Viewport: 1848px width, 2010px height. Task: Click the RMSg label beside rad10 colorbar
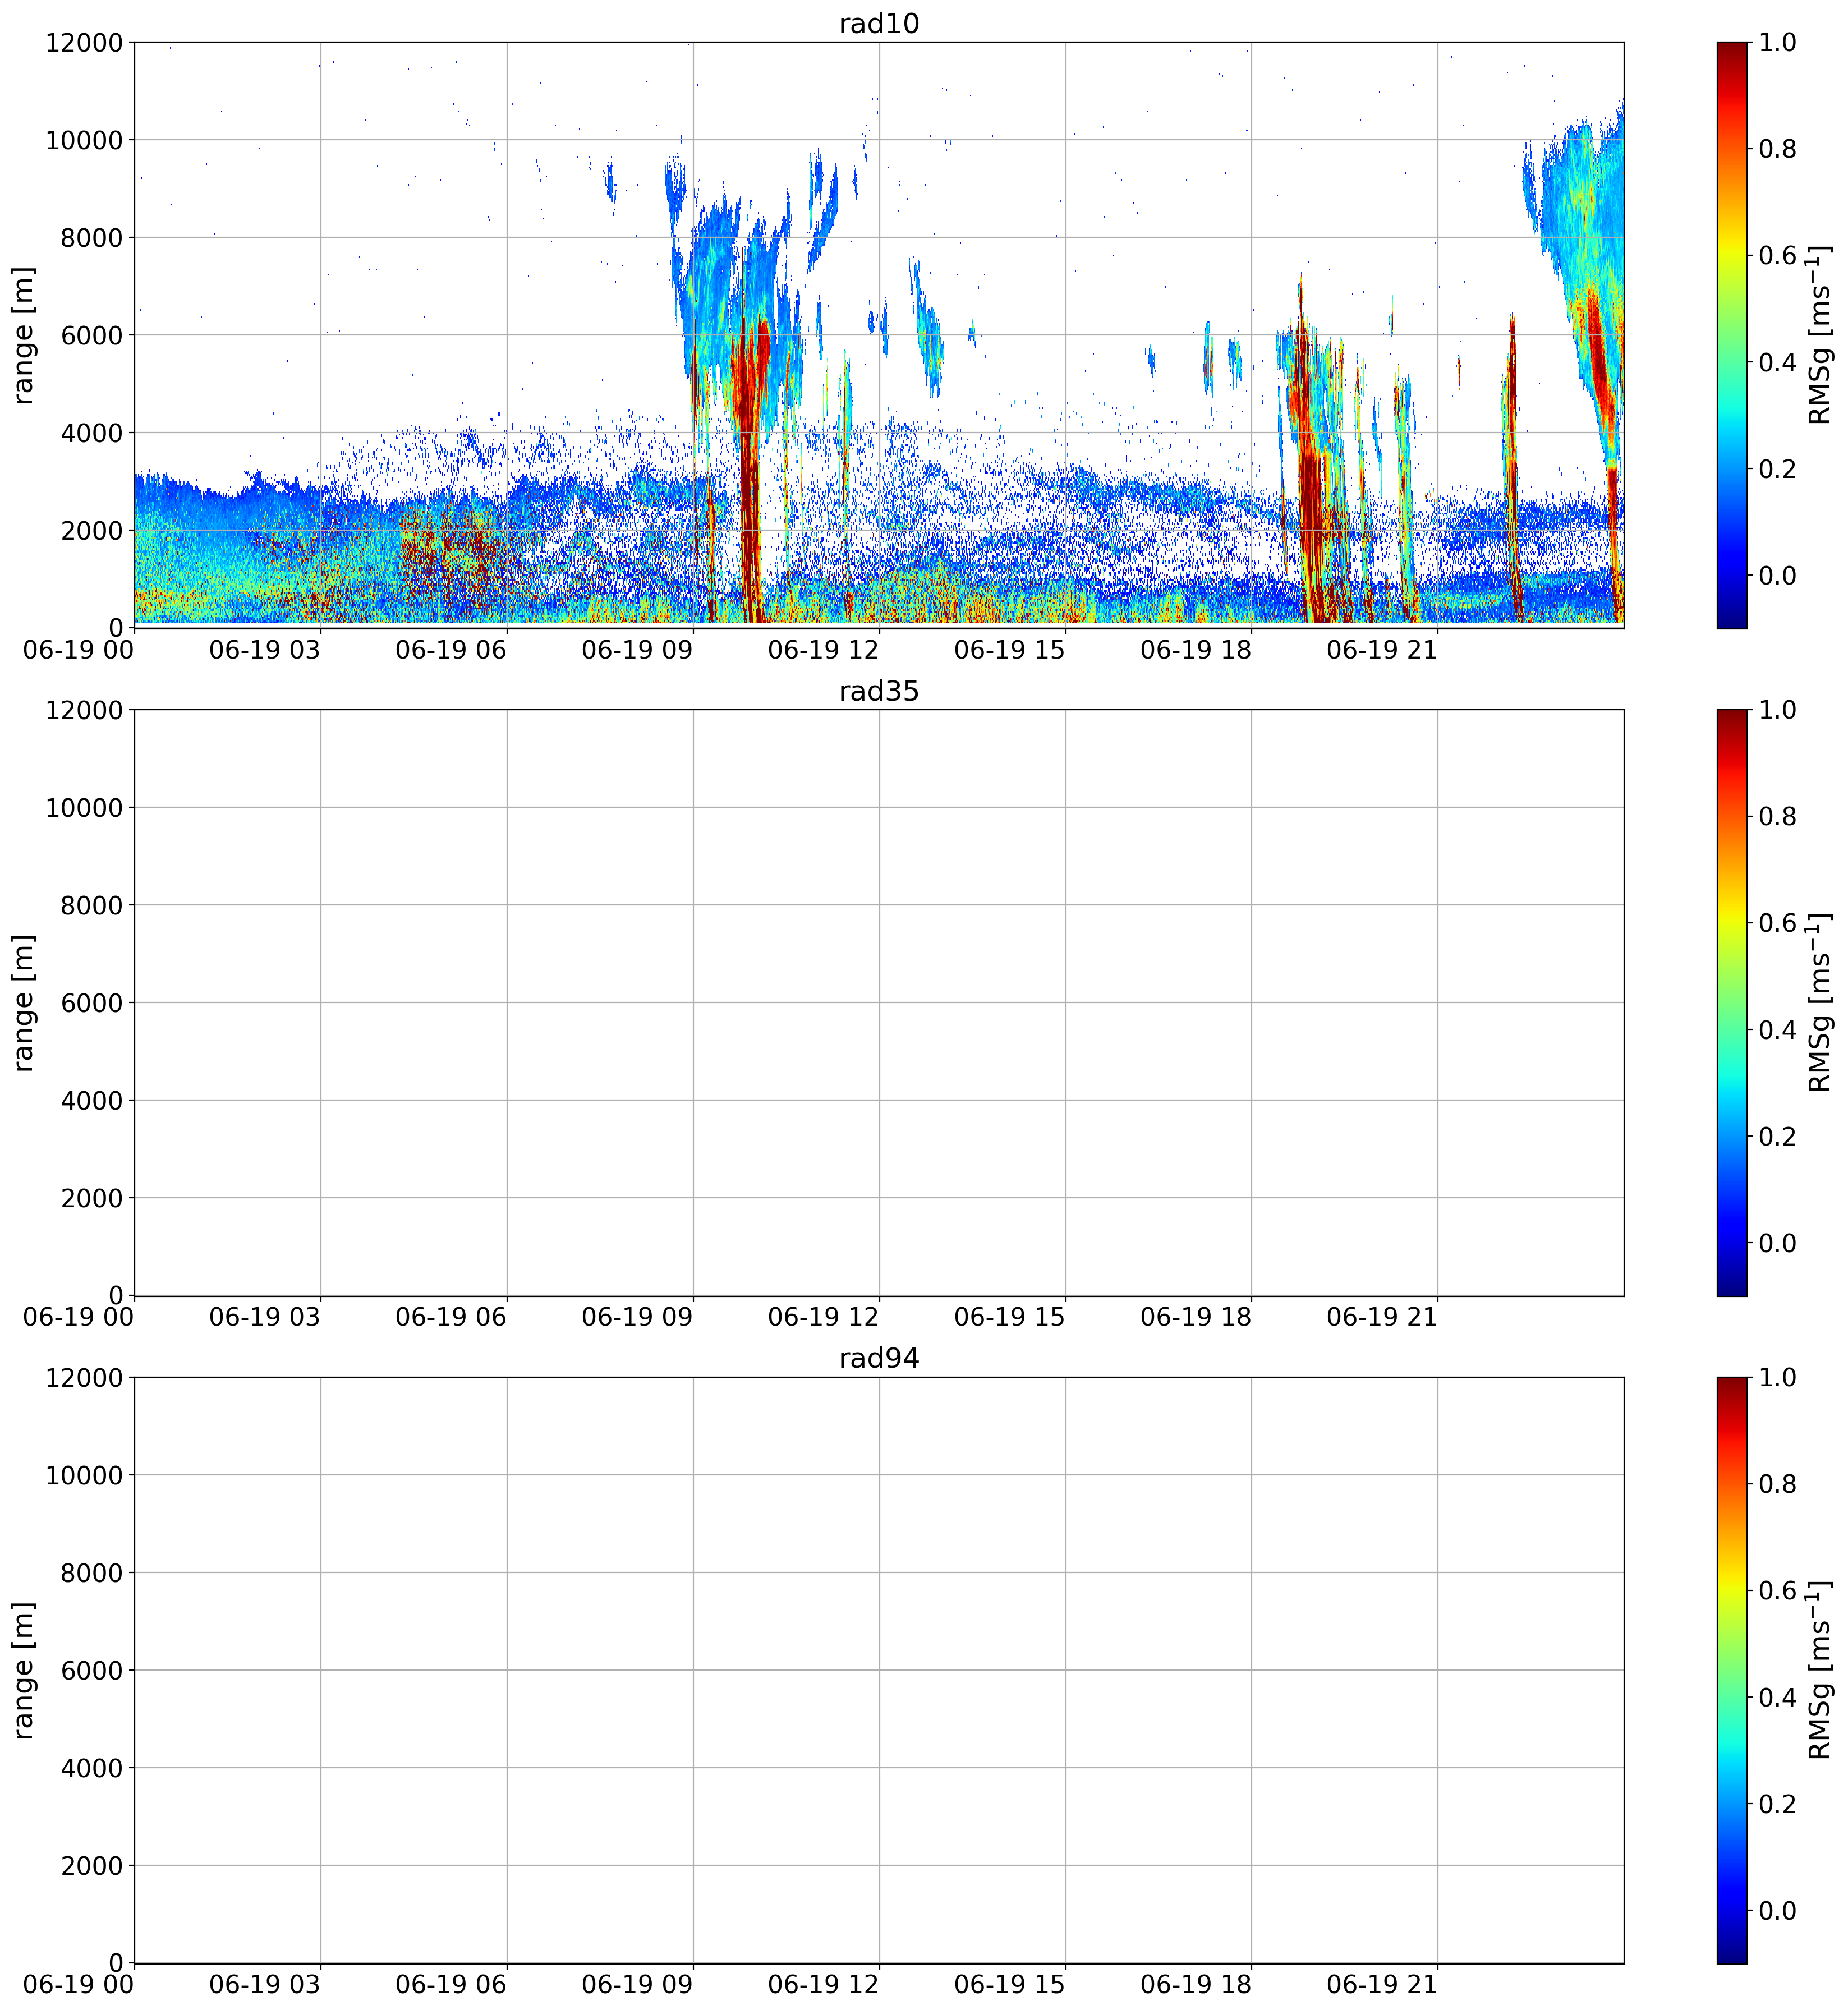pos(1820,335)
